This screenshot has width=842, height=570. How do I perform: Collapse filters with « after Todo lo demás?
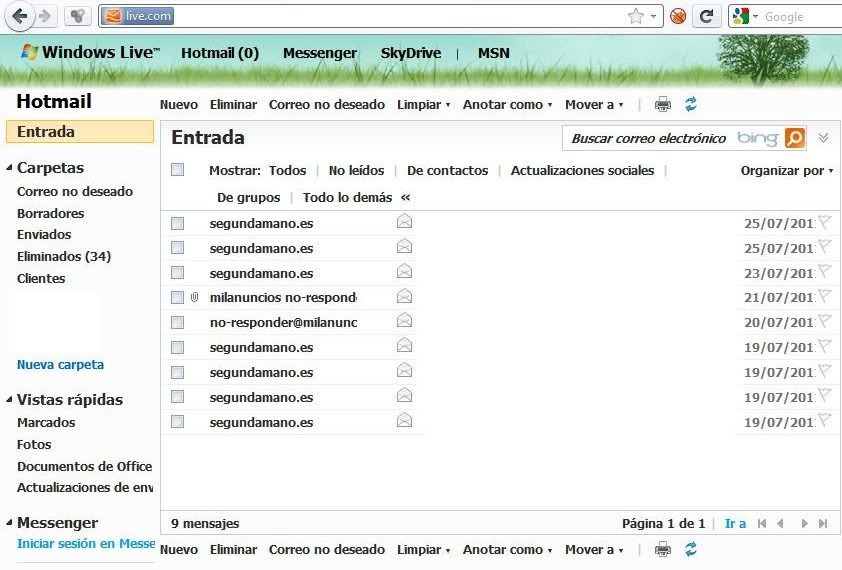405,198
